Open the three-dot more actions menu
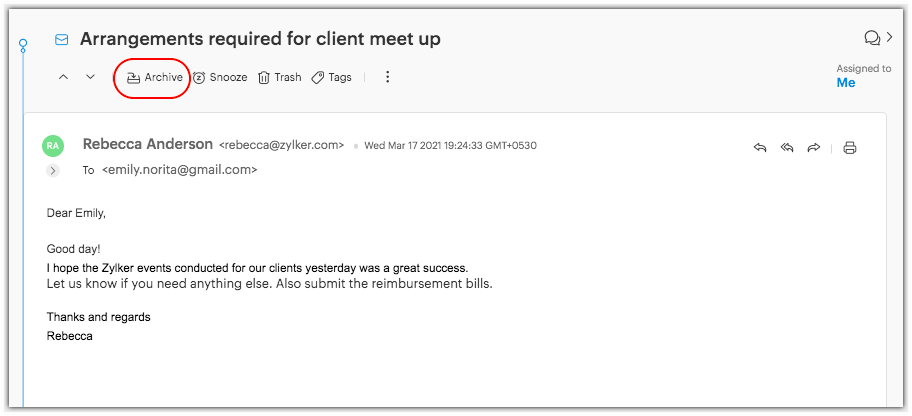912x416 pixels. 388,77
